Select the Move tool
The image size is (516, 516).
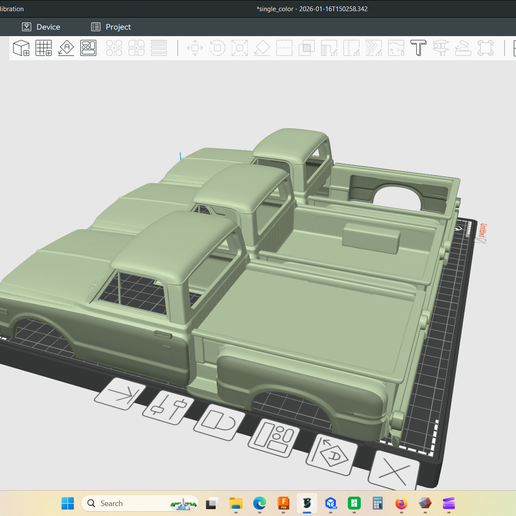[195, 48]
